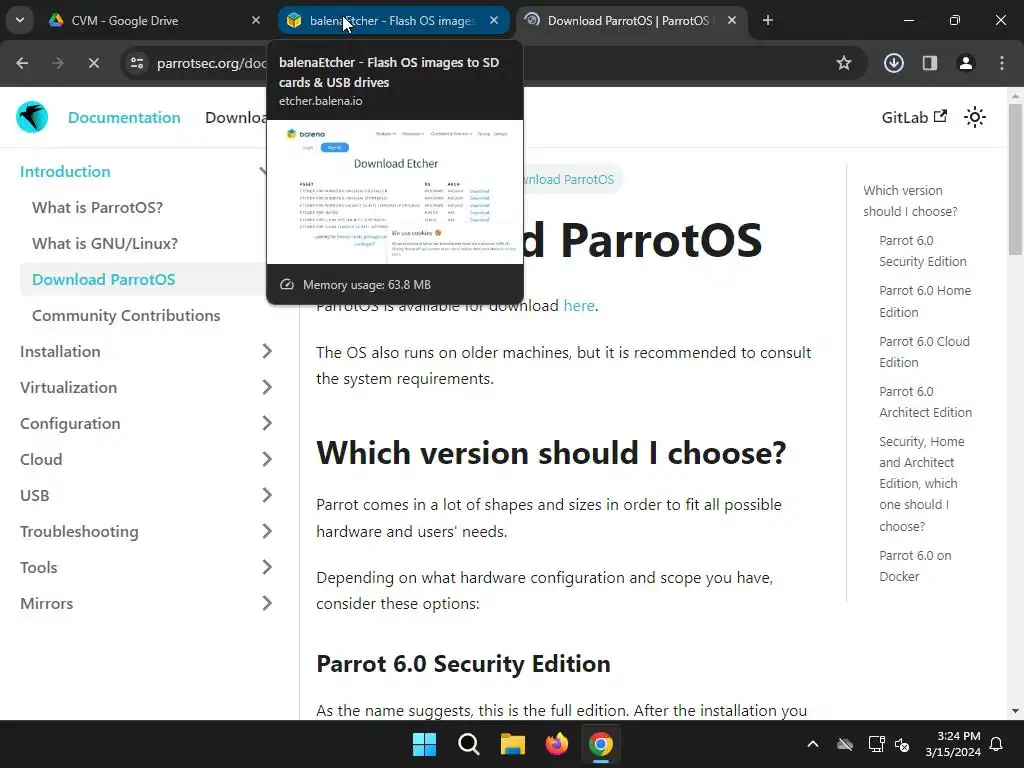Stop loading the page with X button
The height and width of the screenshot is (768, 1024).
point(93,63)
